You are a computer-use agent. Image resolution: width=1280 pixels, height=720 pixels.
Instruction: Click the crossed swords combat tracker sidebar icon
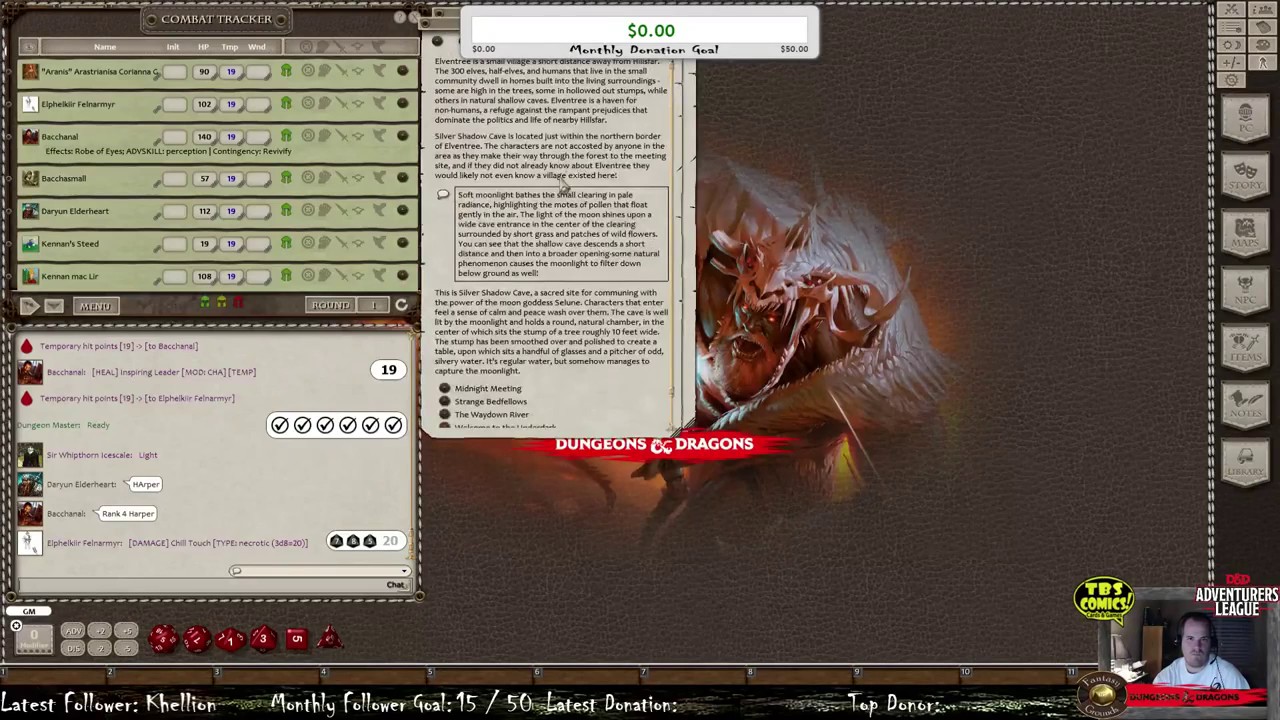(1231, 10)
